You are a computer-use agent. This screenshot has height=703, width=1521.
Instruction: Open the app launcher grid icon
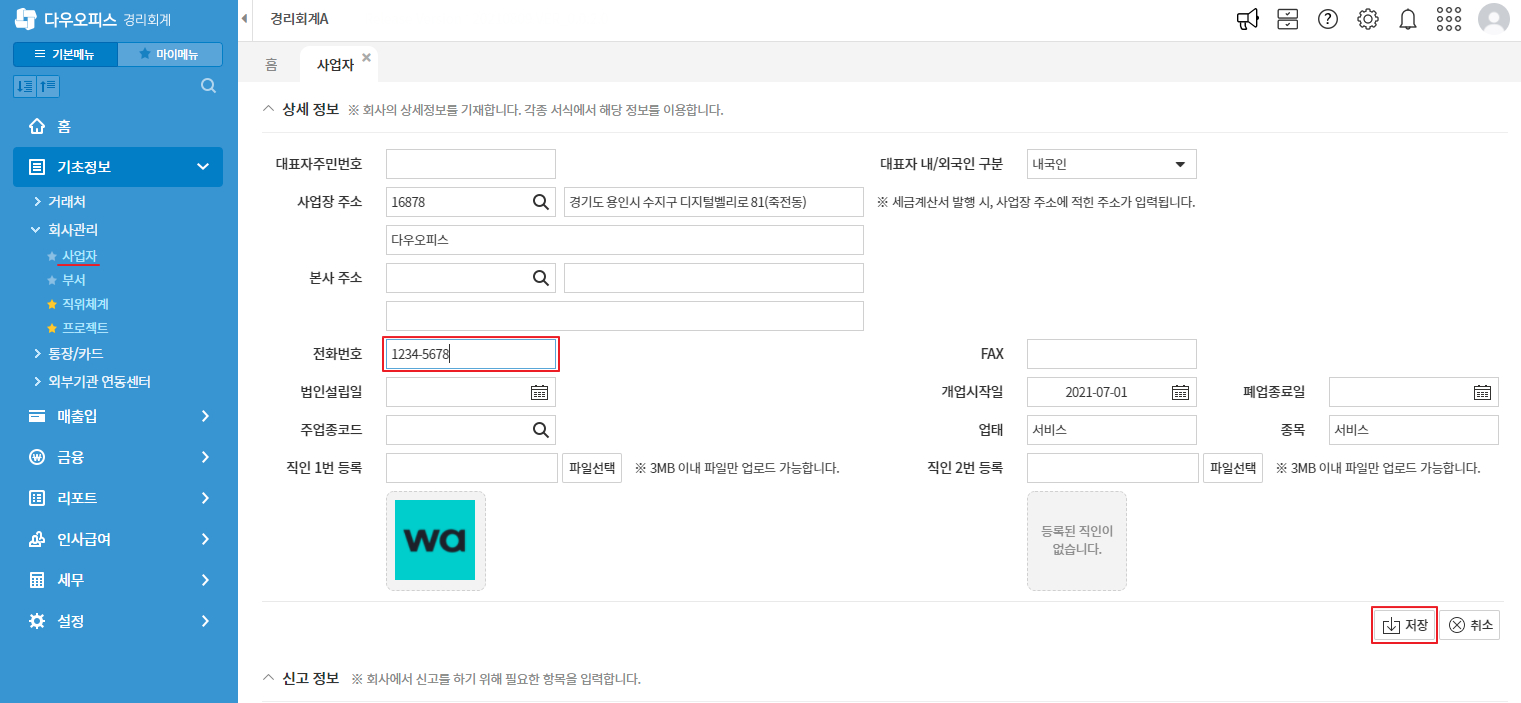click(1447, 18)
